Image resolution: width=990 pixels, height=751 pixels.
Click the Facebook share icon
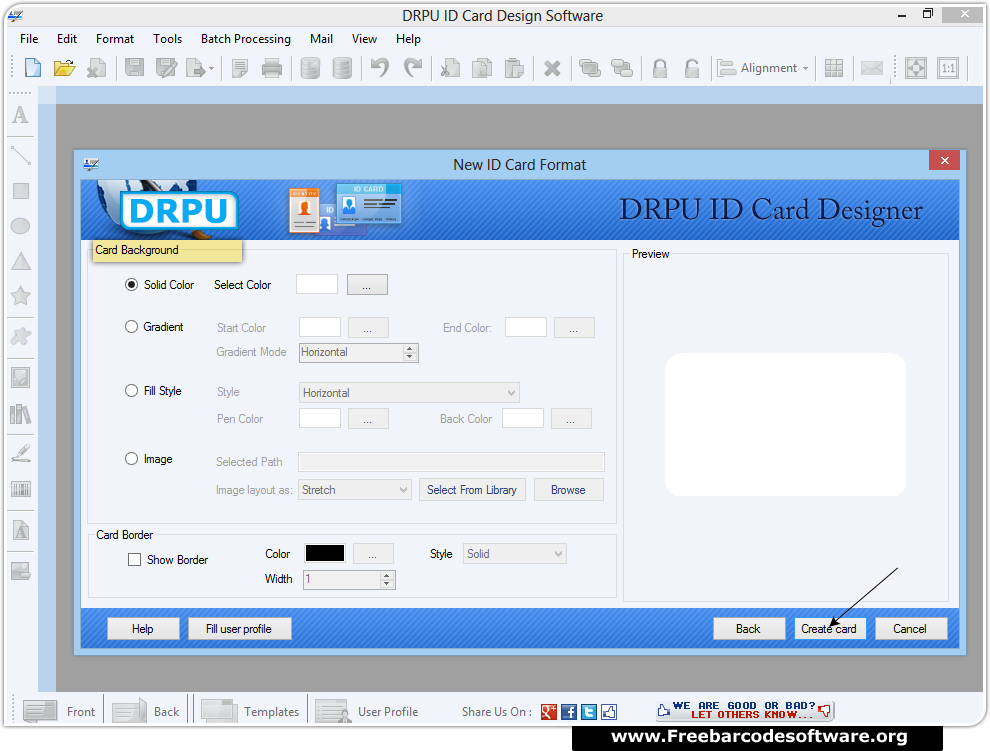tap(569, 712)
